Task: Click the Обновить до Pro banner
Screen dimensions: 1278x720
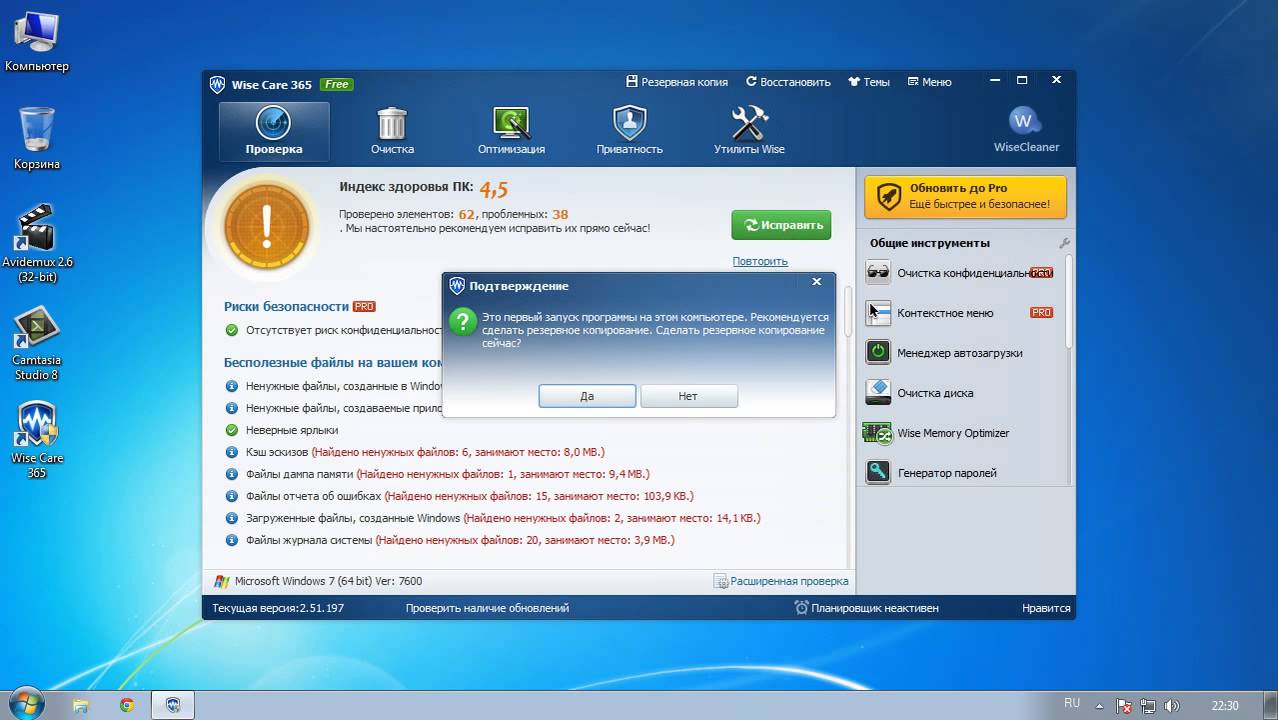Action: pos(965,196)
